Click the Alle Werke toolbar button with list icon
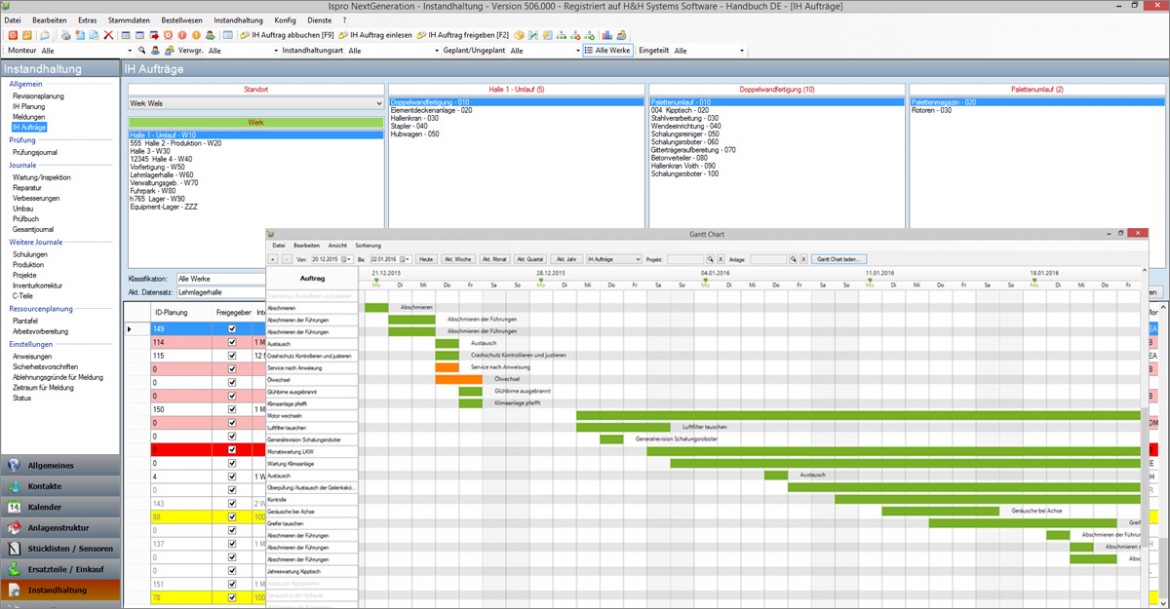Viewport: 1170px width, 609px height. click(x=608, y=50)
